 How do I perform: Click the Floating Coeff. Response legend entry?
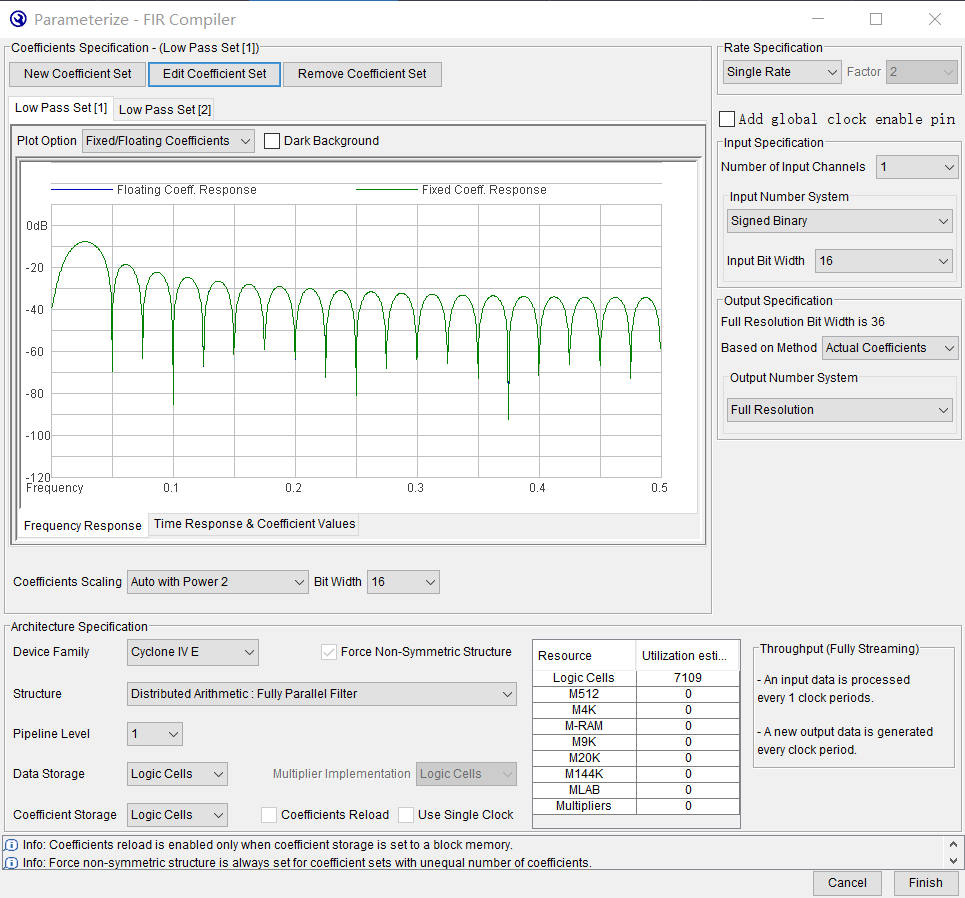(154, 190)
